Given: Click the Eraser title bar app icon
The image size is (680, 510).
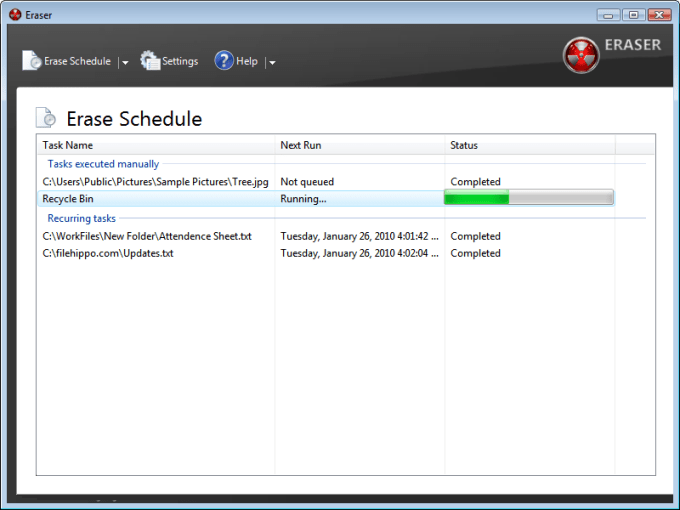Looking at the screenshot, I should (15, 15).
